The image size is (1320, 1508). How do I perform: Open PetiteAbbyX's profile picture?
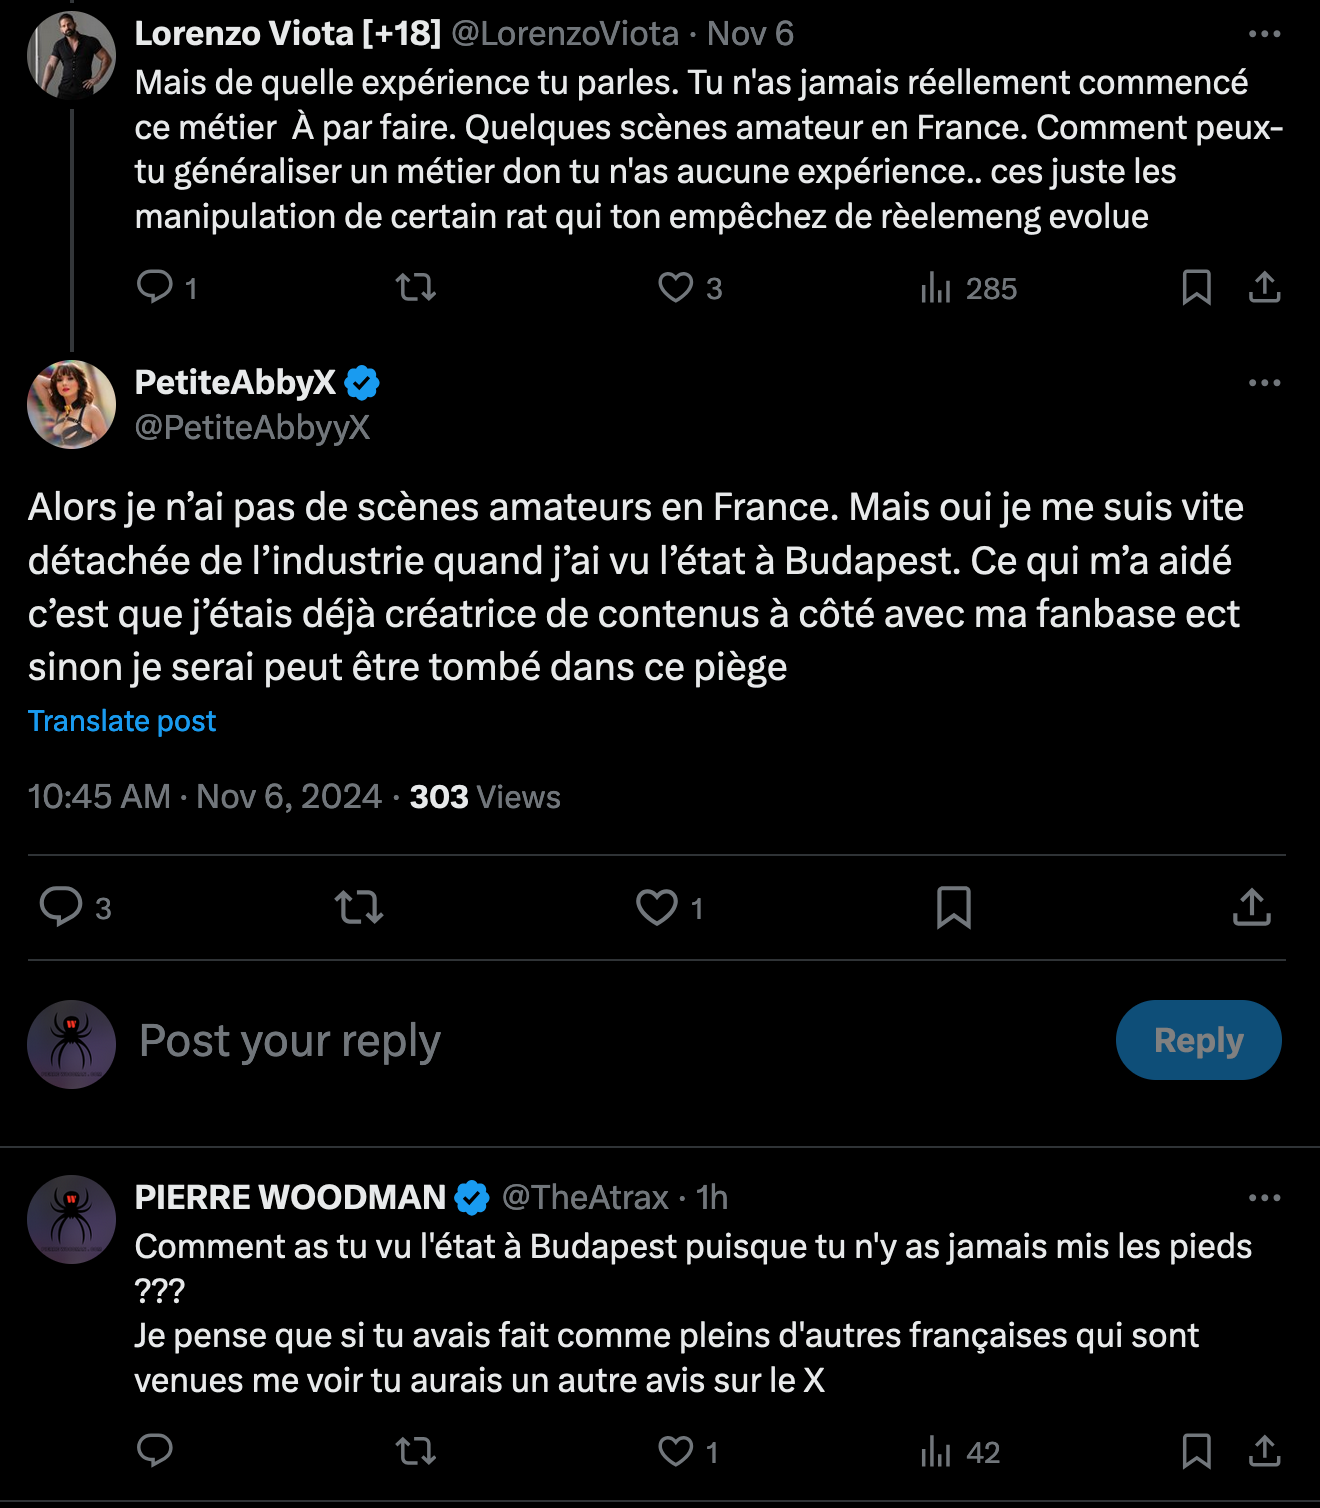click(71, 404)
